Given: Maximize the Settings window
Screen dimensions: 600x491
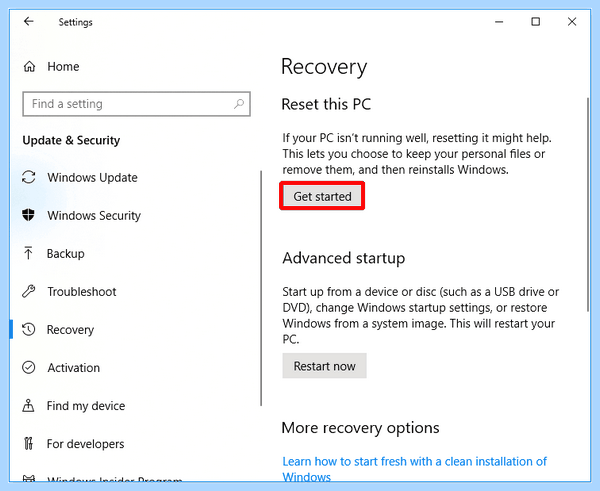Looking at the screenshot, I should click(536, 21).
